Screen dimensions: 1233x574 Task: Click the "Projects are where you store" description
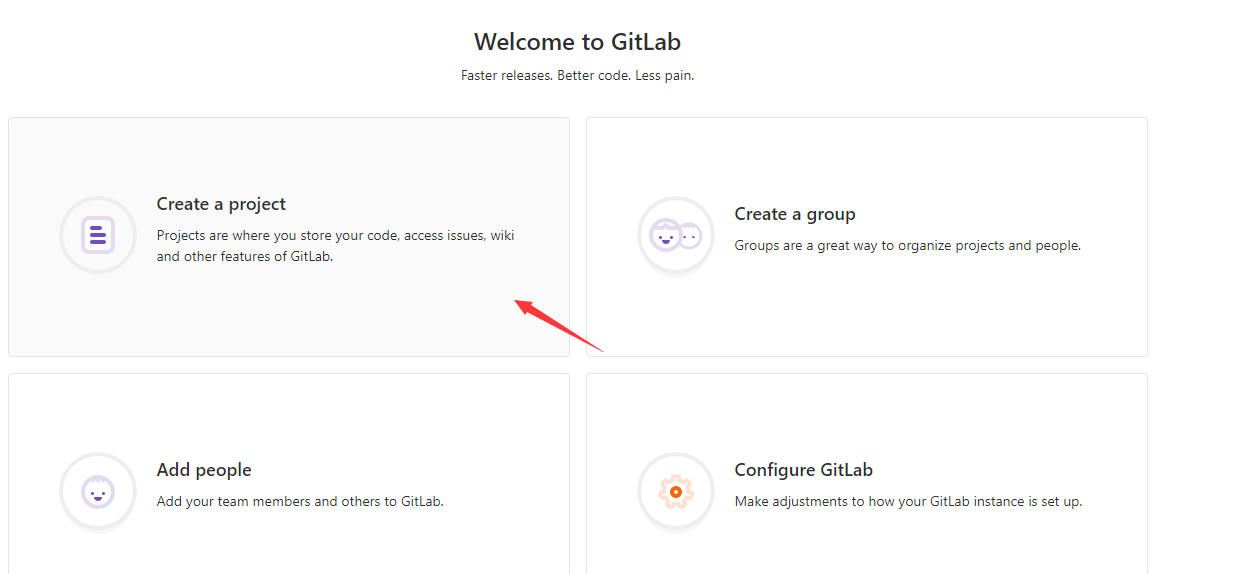(x=336, y=246)
